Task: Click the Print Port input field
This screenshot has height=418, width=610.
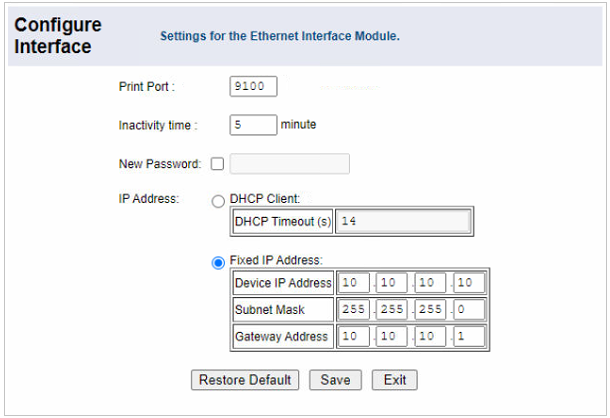Action: pyautogui.click(x=253, y=87)
